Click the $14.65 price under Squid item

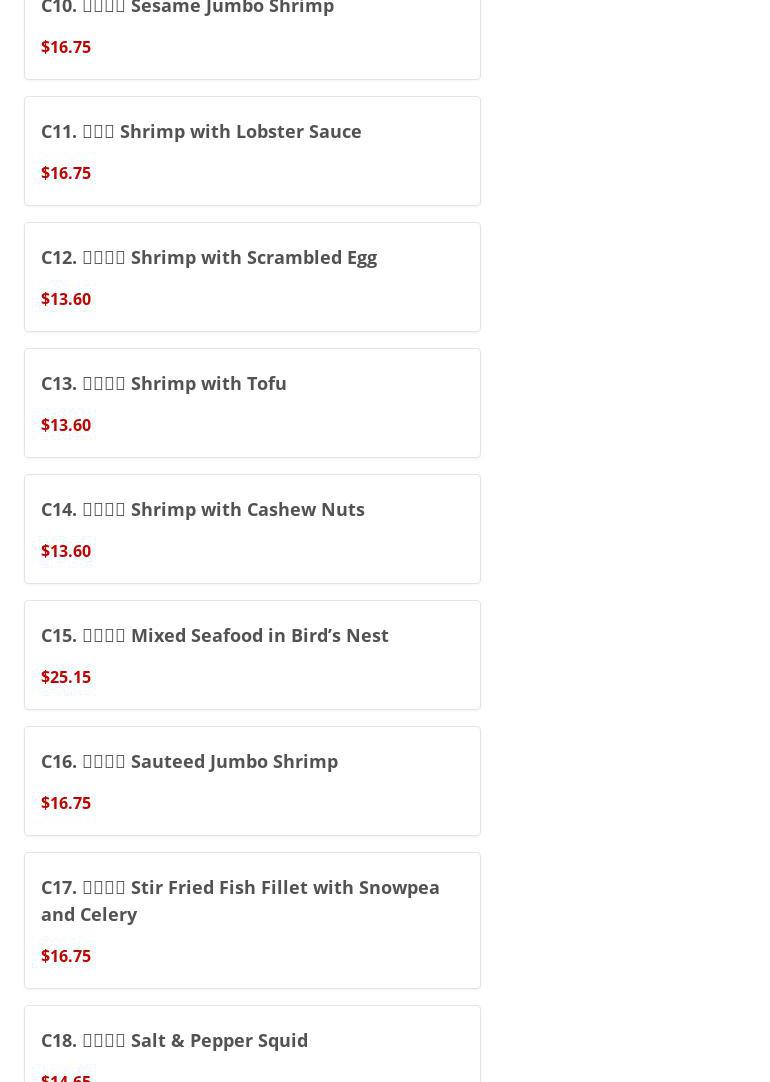click(66, 1077)
